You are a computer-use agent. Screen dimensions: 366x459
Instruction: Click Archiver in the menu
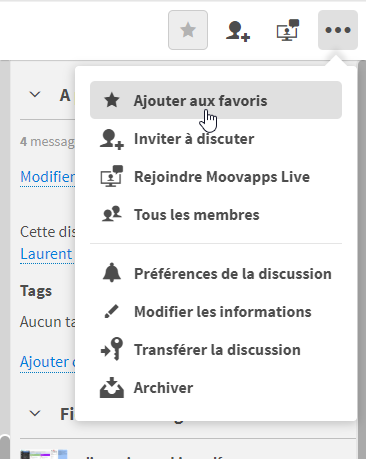click(x=216, y=388)
